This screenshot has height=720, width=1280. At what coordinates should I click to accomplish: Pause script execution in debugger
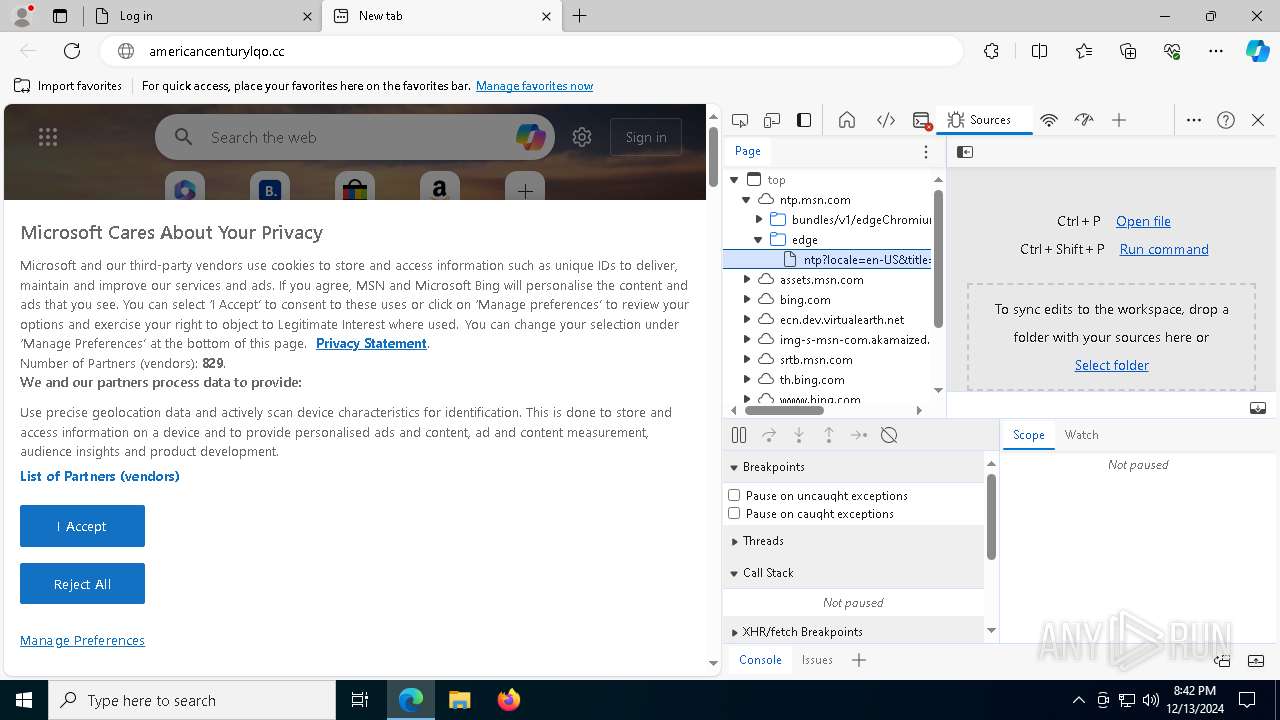tap(739, 435)
